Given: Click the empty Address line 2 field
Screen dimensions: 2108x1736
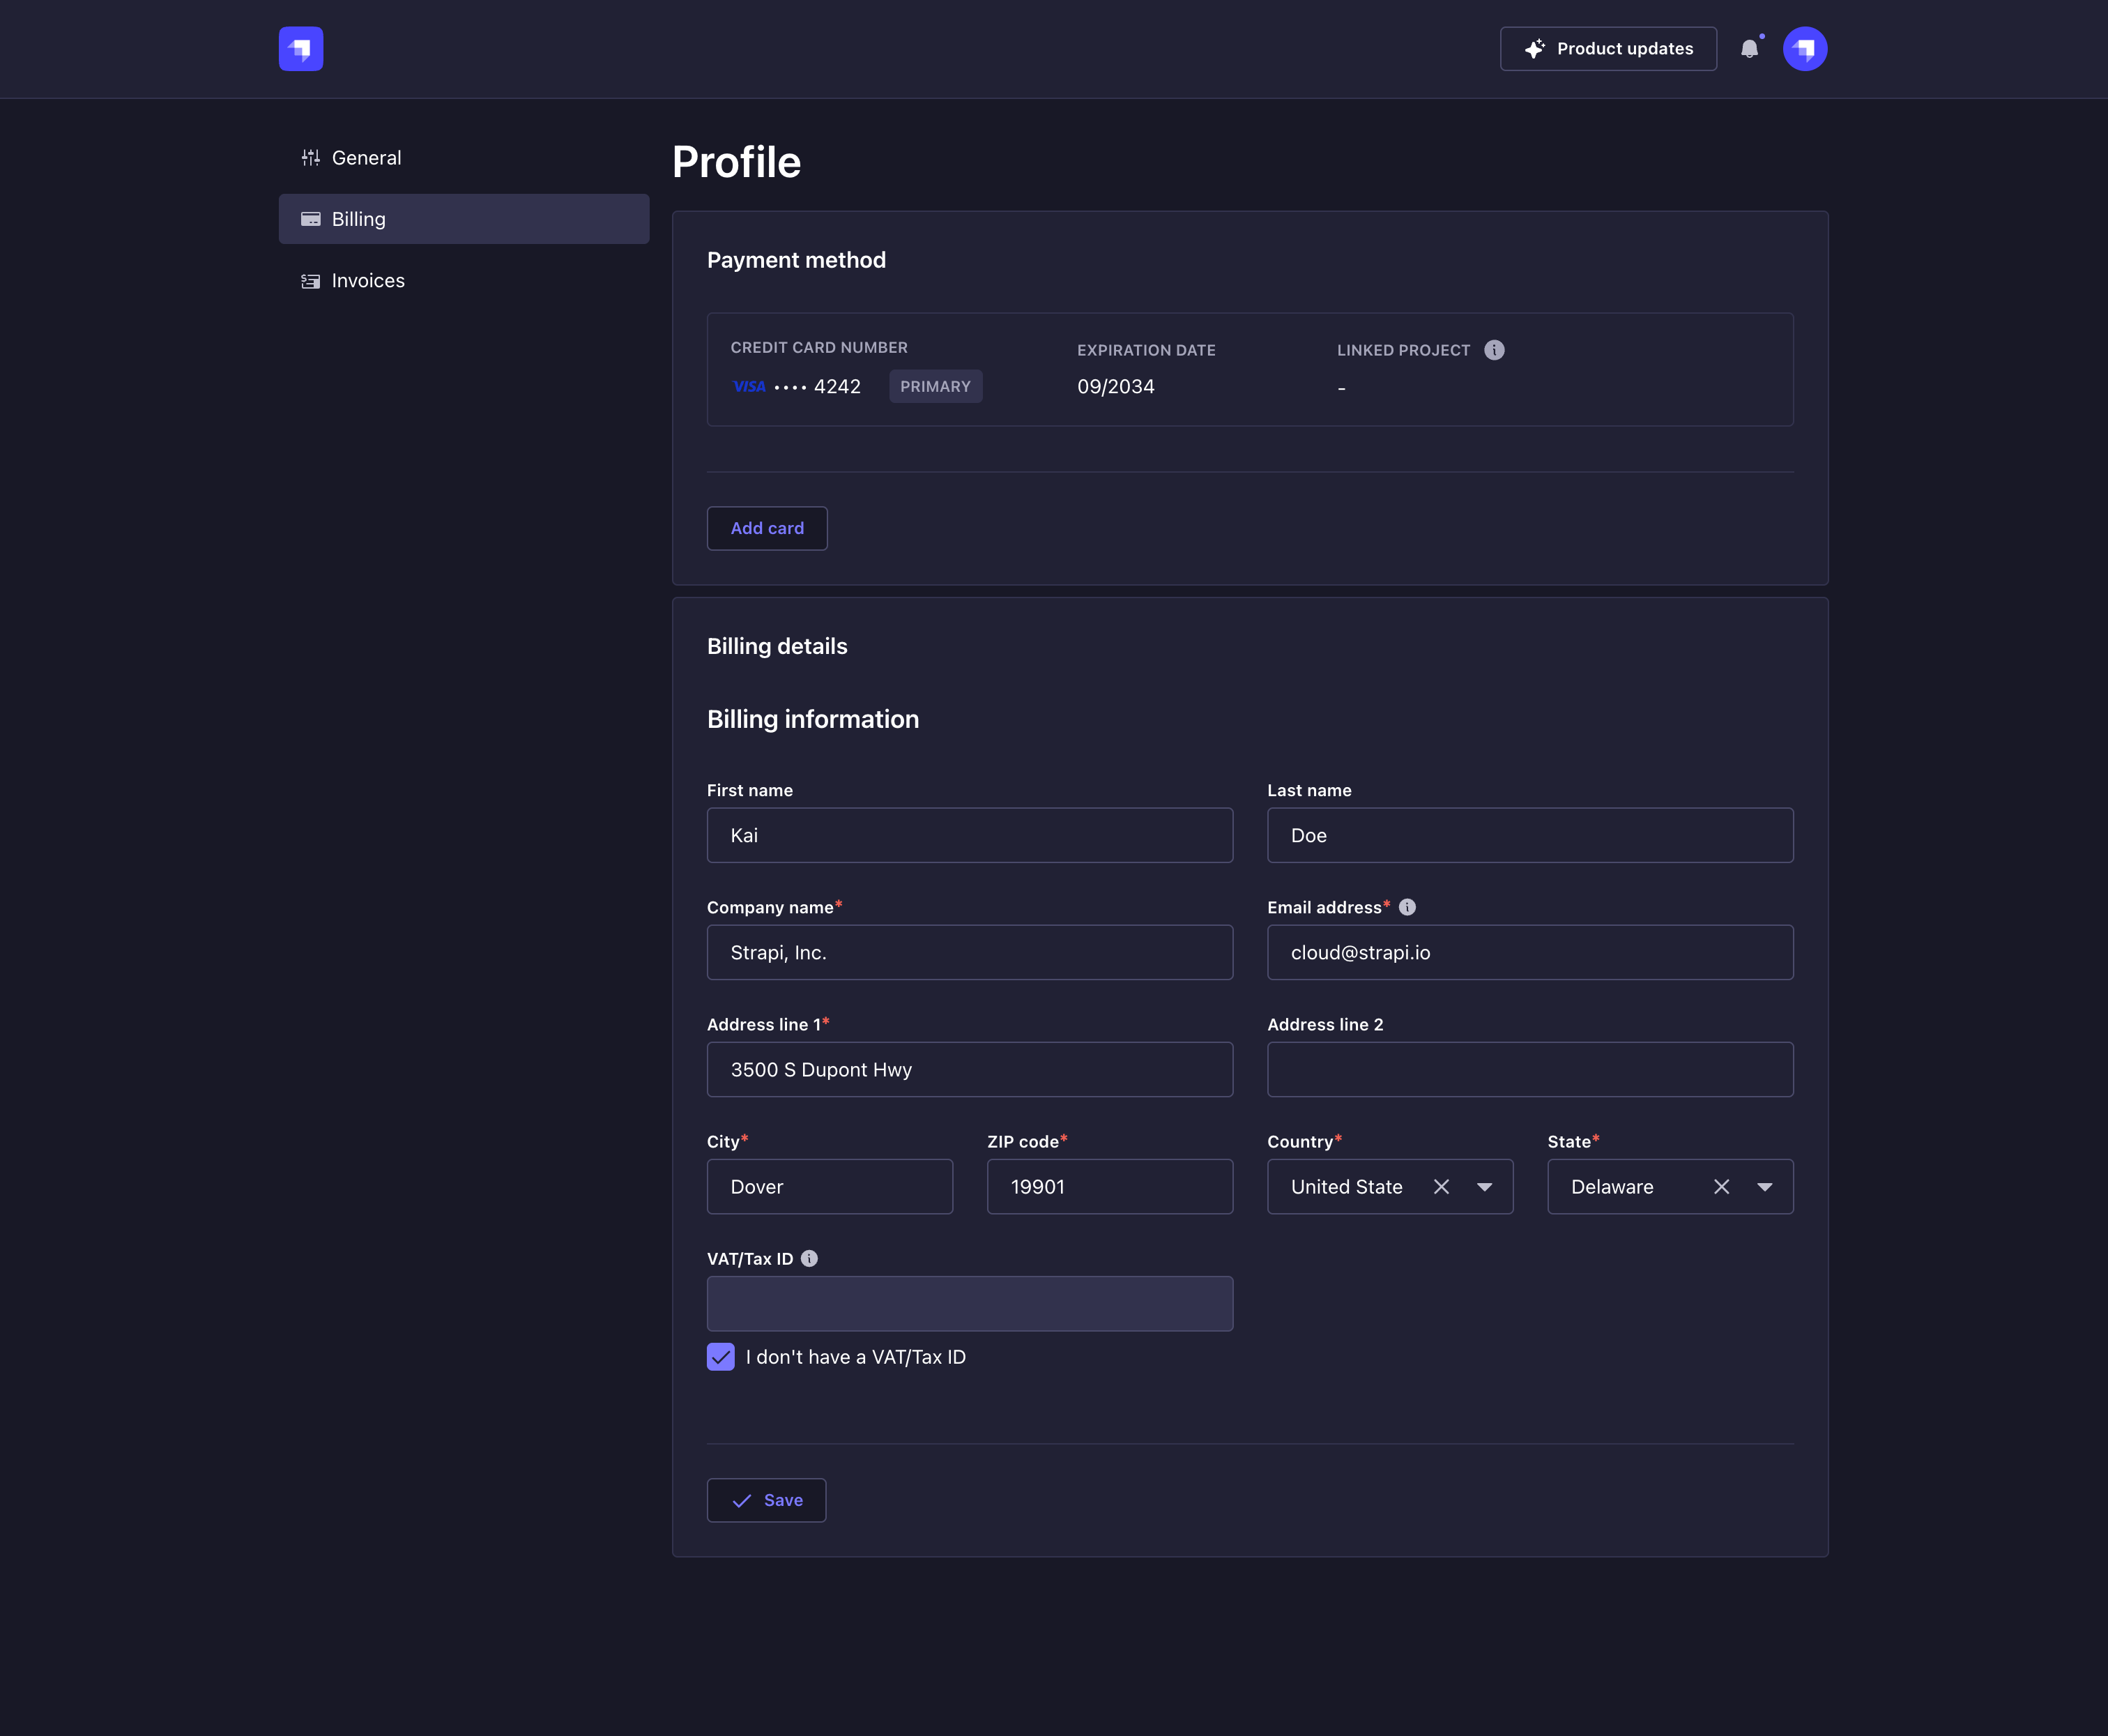Looking at the screenshot, I should click(1529, 1069).
